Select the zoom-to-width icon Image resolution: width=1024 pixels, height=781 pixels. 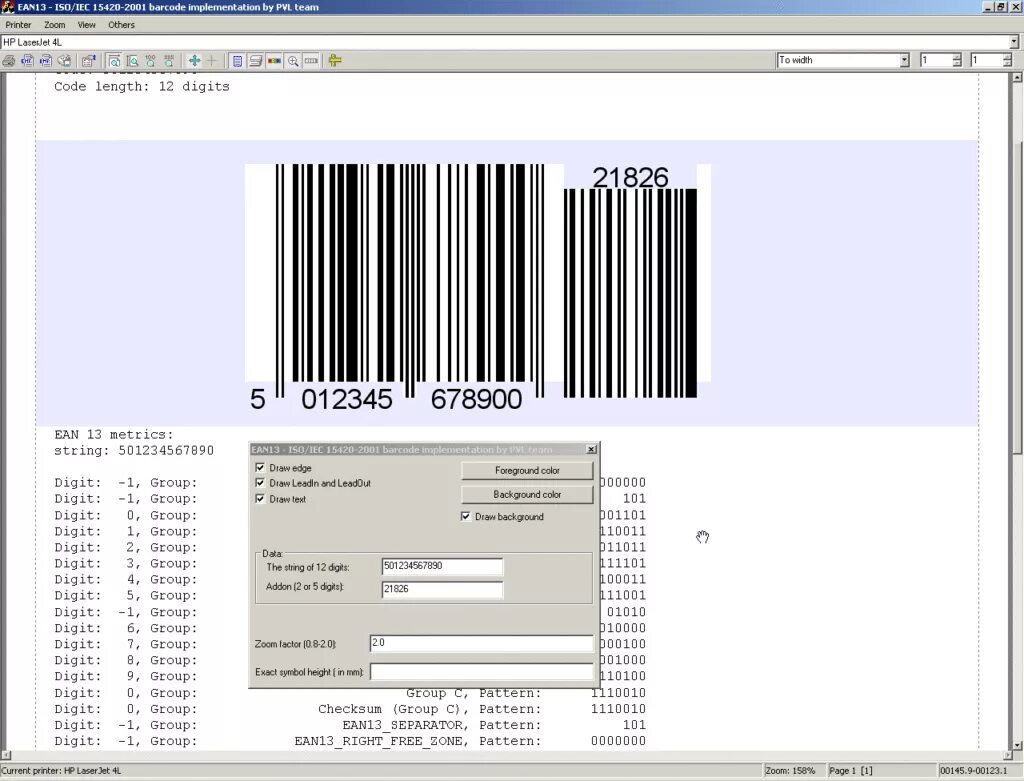(x=114, y=61)
